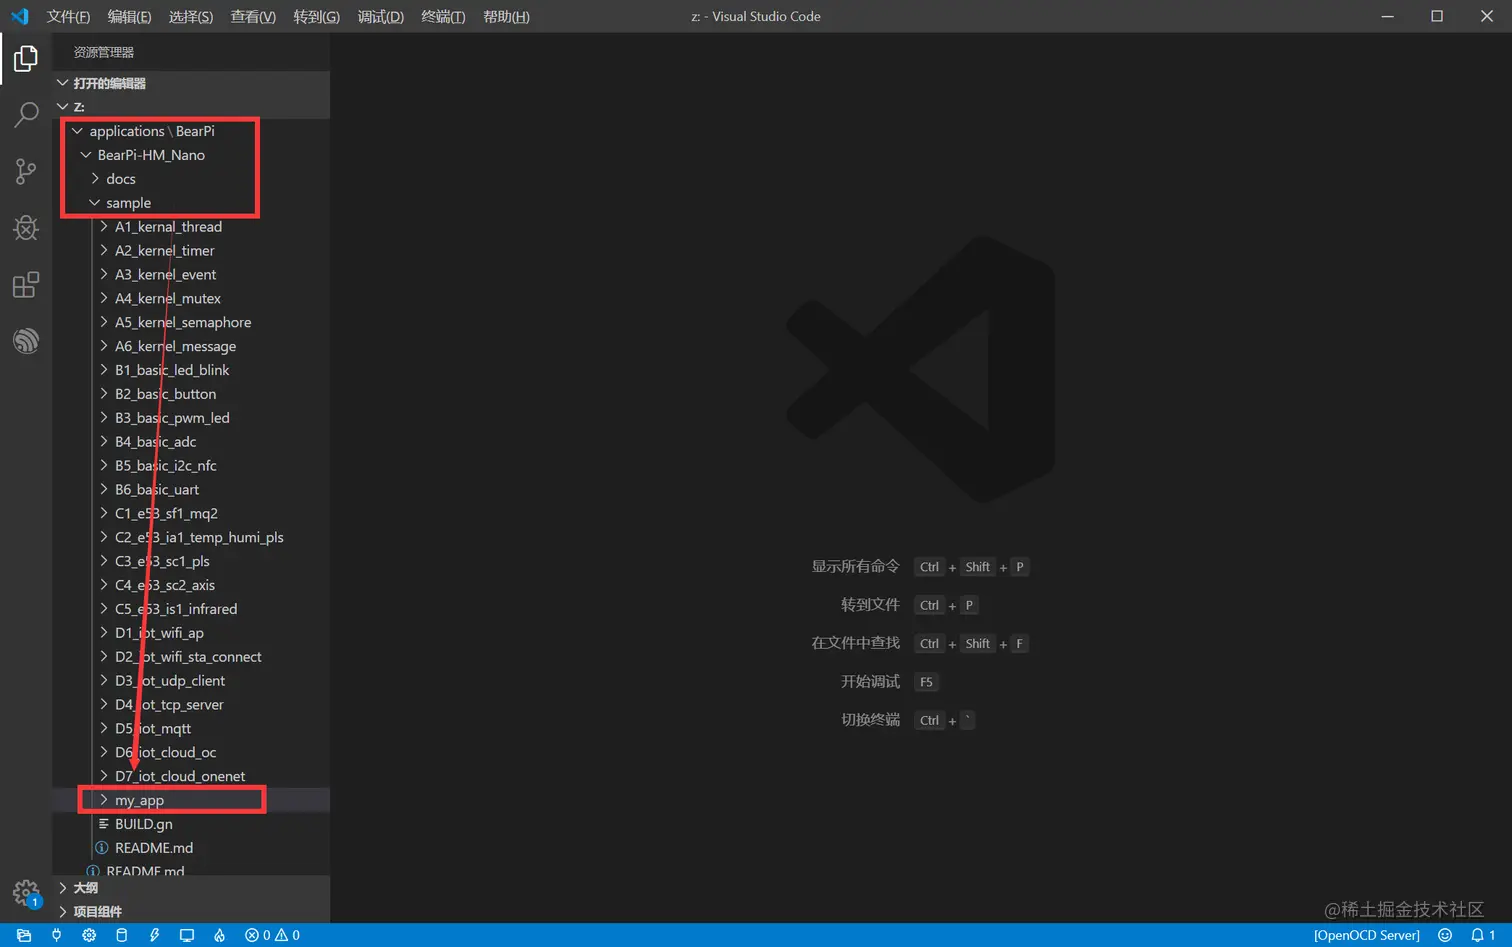
Task: Click the flame build-flash-monitor icon in the status bar
Action: point(219,935)
